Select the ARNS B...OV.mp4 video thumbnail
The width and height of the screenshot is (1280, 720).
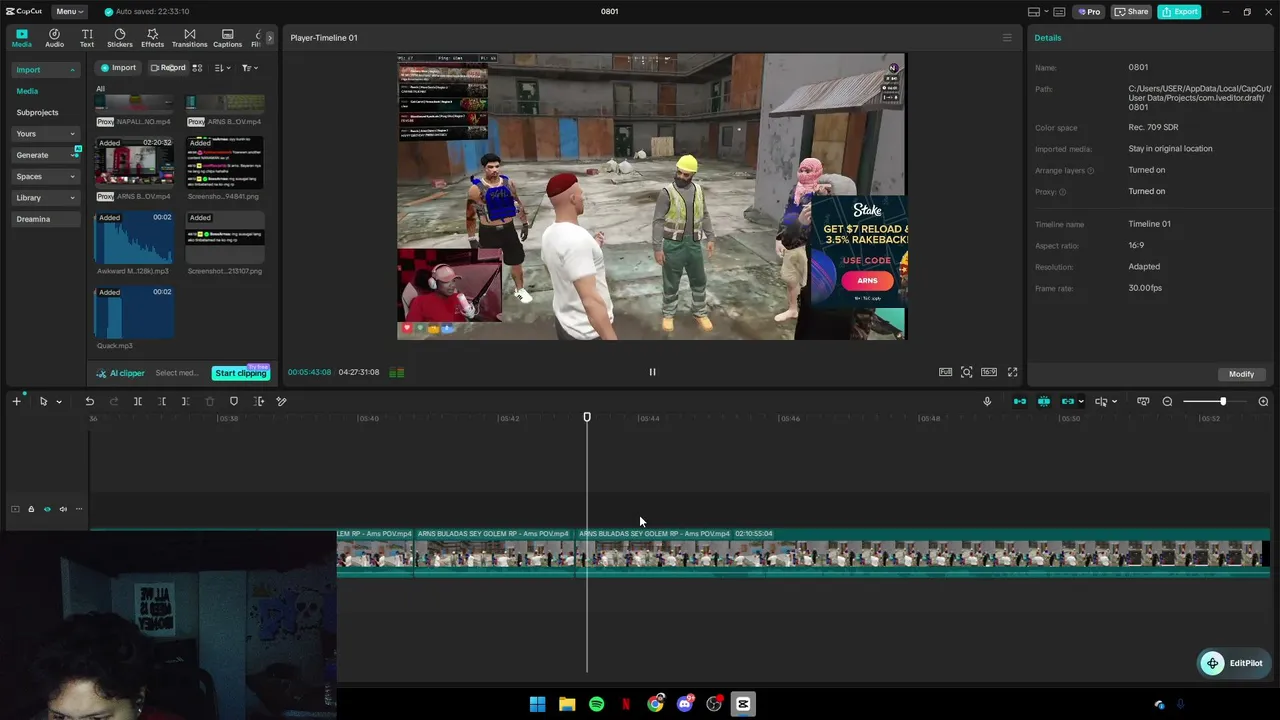click(134, 162)
